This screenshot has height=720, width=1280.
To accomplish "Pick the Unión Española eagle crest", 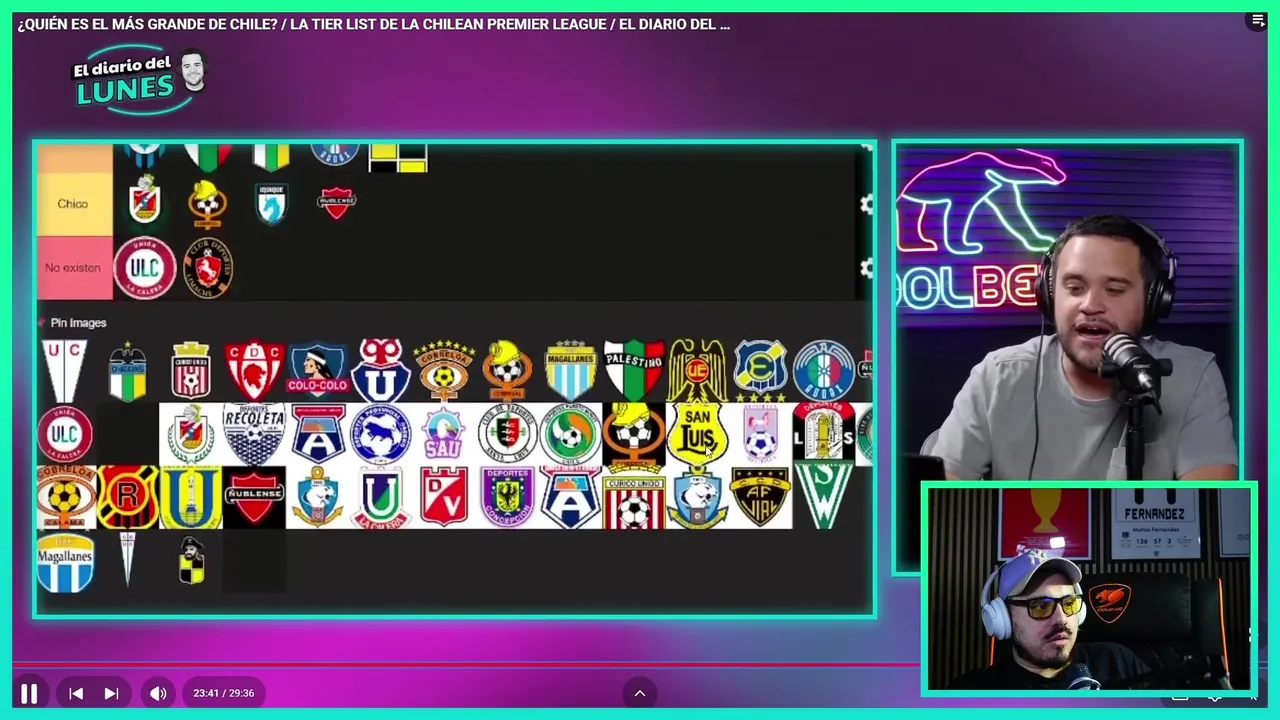I will (697, 371).
